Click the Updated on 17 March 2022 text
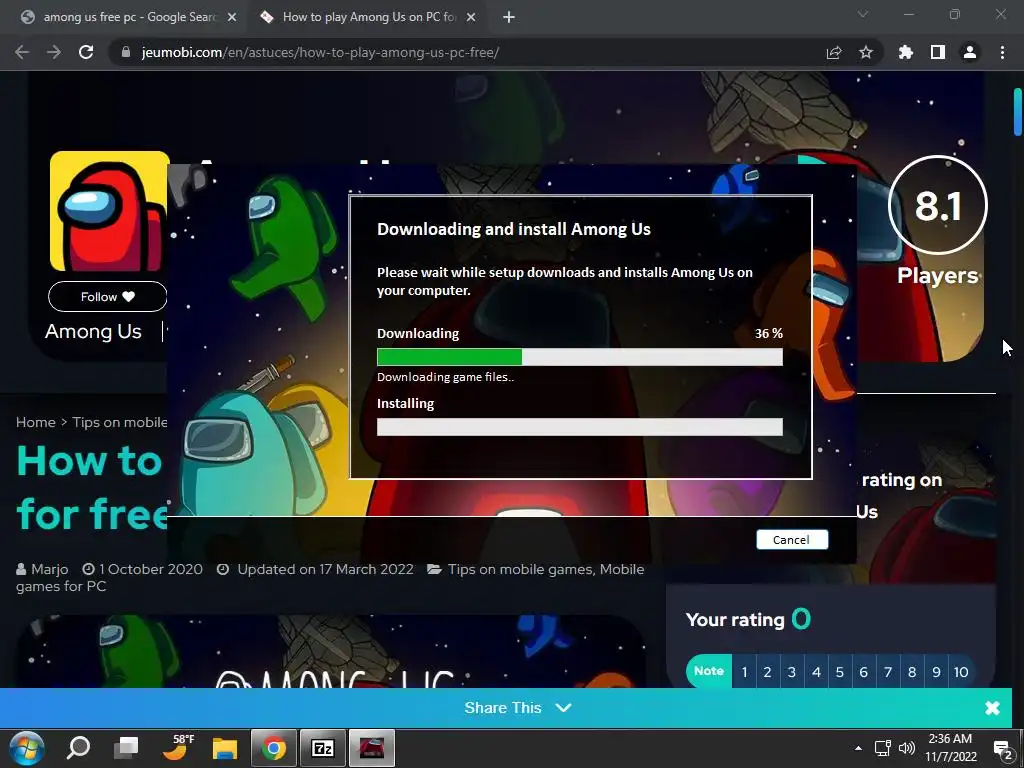Viewport: 1024px width, 768px height. pyautogui.click(x=325, y=569)
